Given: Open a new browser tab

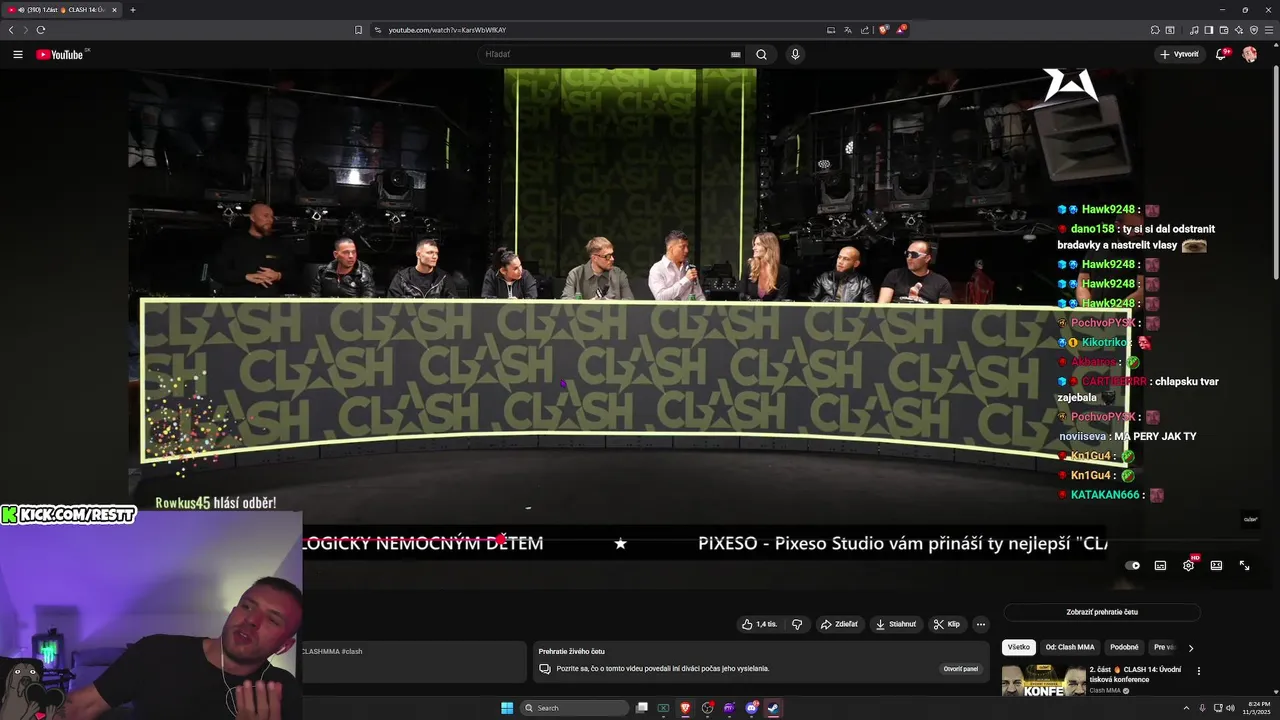Looking at the screenshot, I should point(133,10).
